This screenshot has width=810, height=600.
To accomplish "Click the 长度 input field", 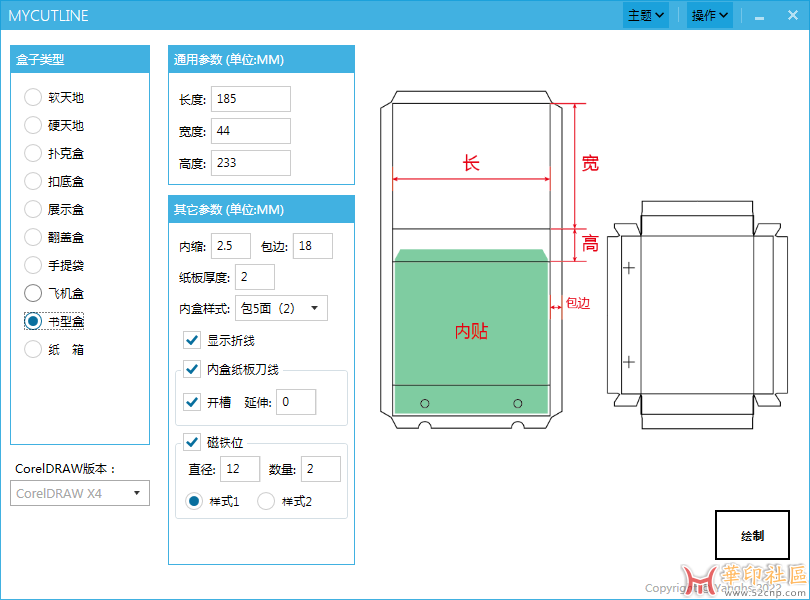I will pyautogui.click(x=251, y=99).
